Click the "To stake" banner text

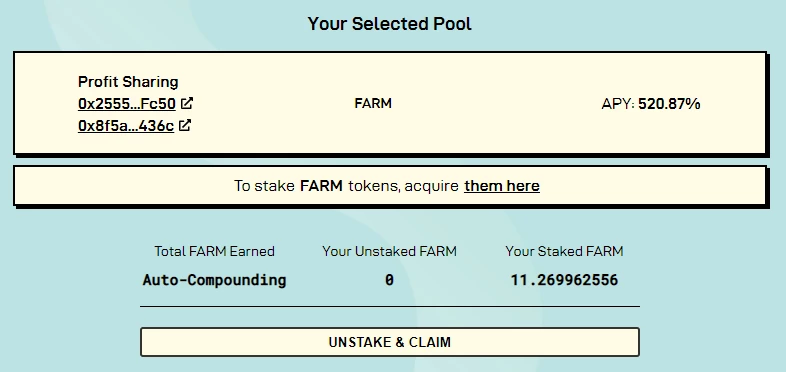coord(264,186)
